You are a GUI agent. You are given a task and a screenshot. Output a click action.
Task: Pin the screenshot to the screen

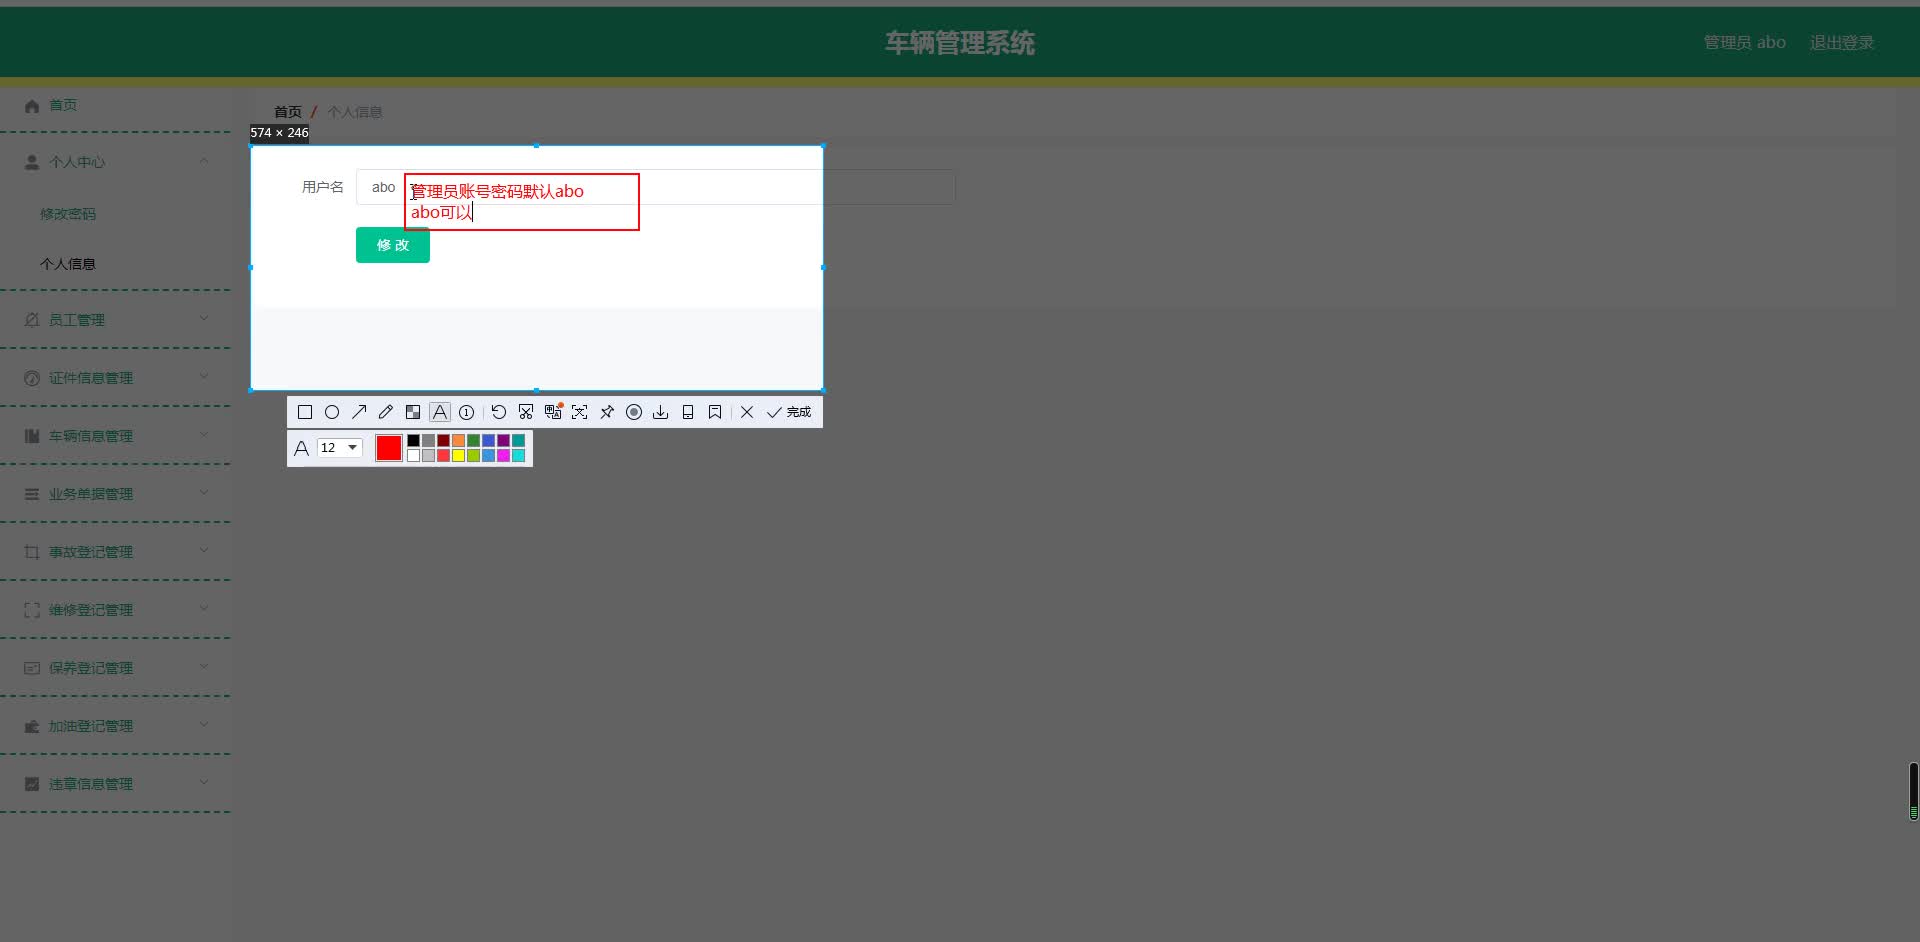pyautogui.click(x=607, y=412)
